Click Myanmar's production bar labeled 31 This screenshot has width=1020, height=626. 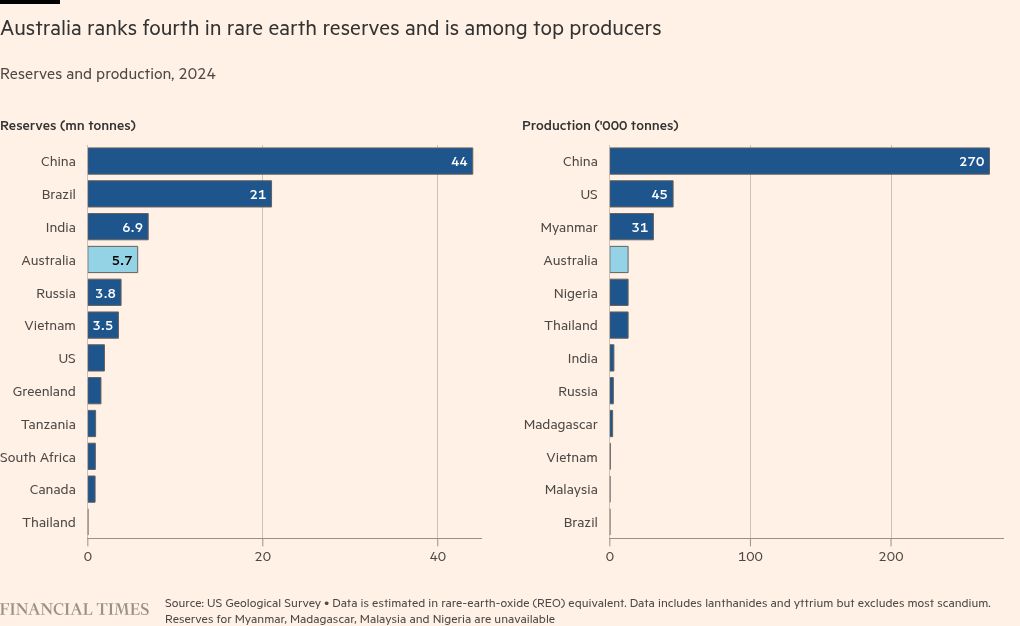click(x=631, y=227)
